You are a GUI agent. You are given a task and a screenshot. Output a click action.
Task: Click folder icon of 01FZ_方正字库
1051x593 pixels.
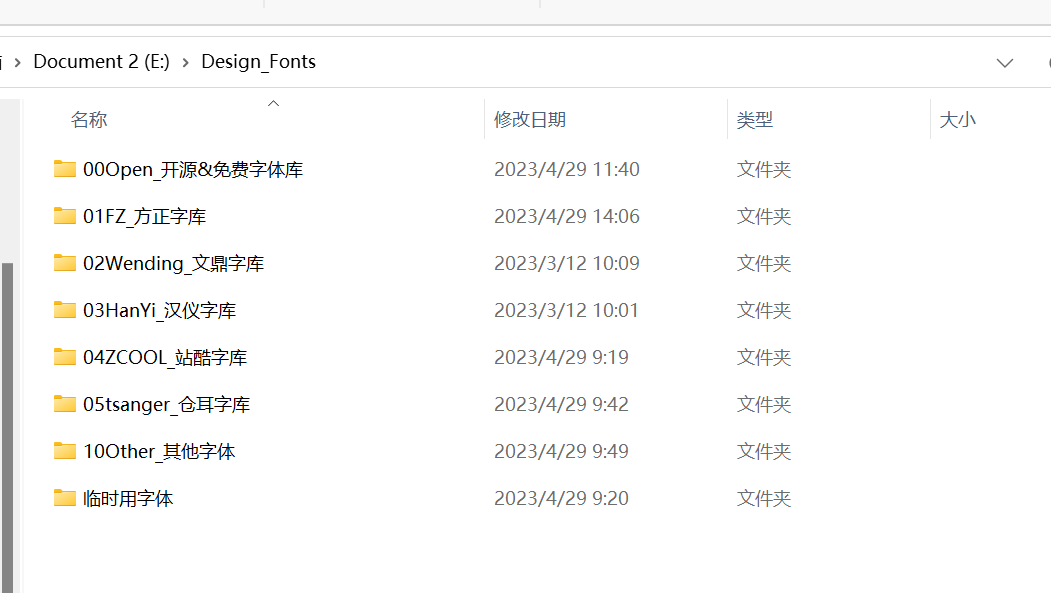(64, 216)
